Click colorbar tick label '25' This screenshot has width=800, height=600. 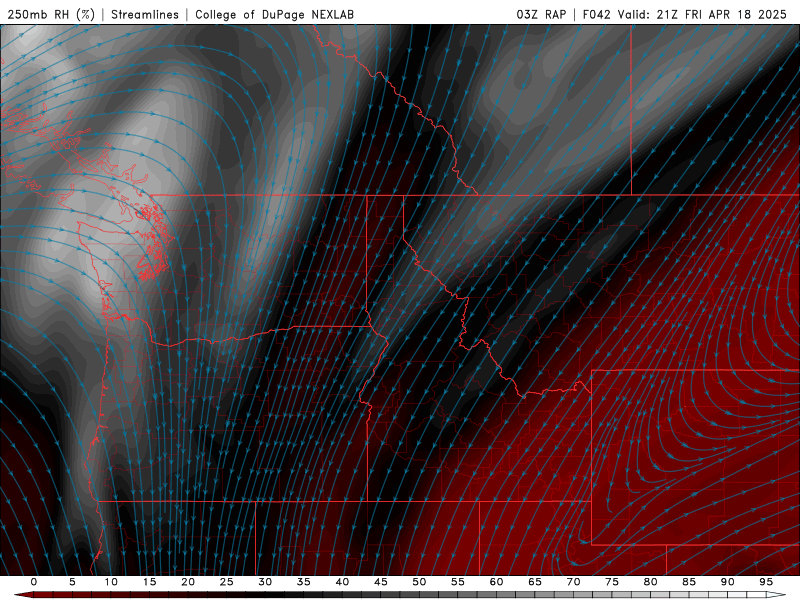(x=227, y=582)
